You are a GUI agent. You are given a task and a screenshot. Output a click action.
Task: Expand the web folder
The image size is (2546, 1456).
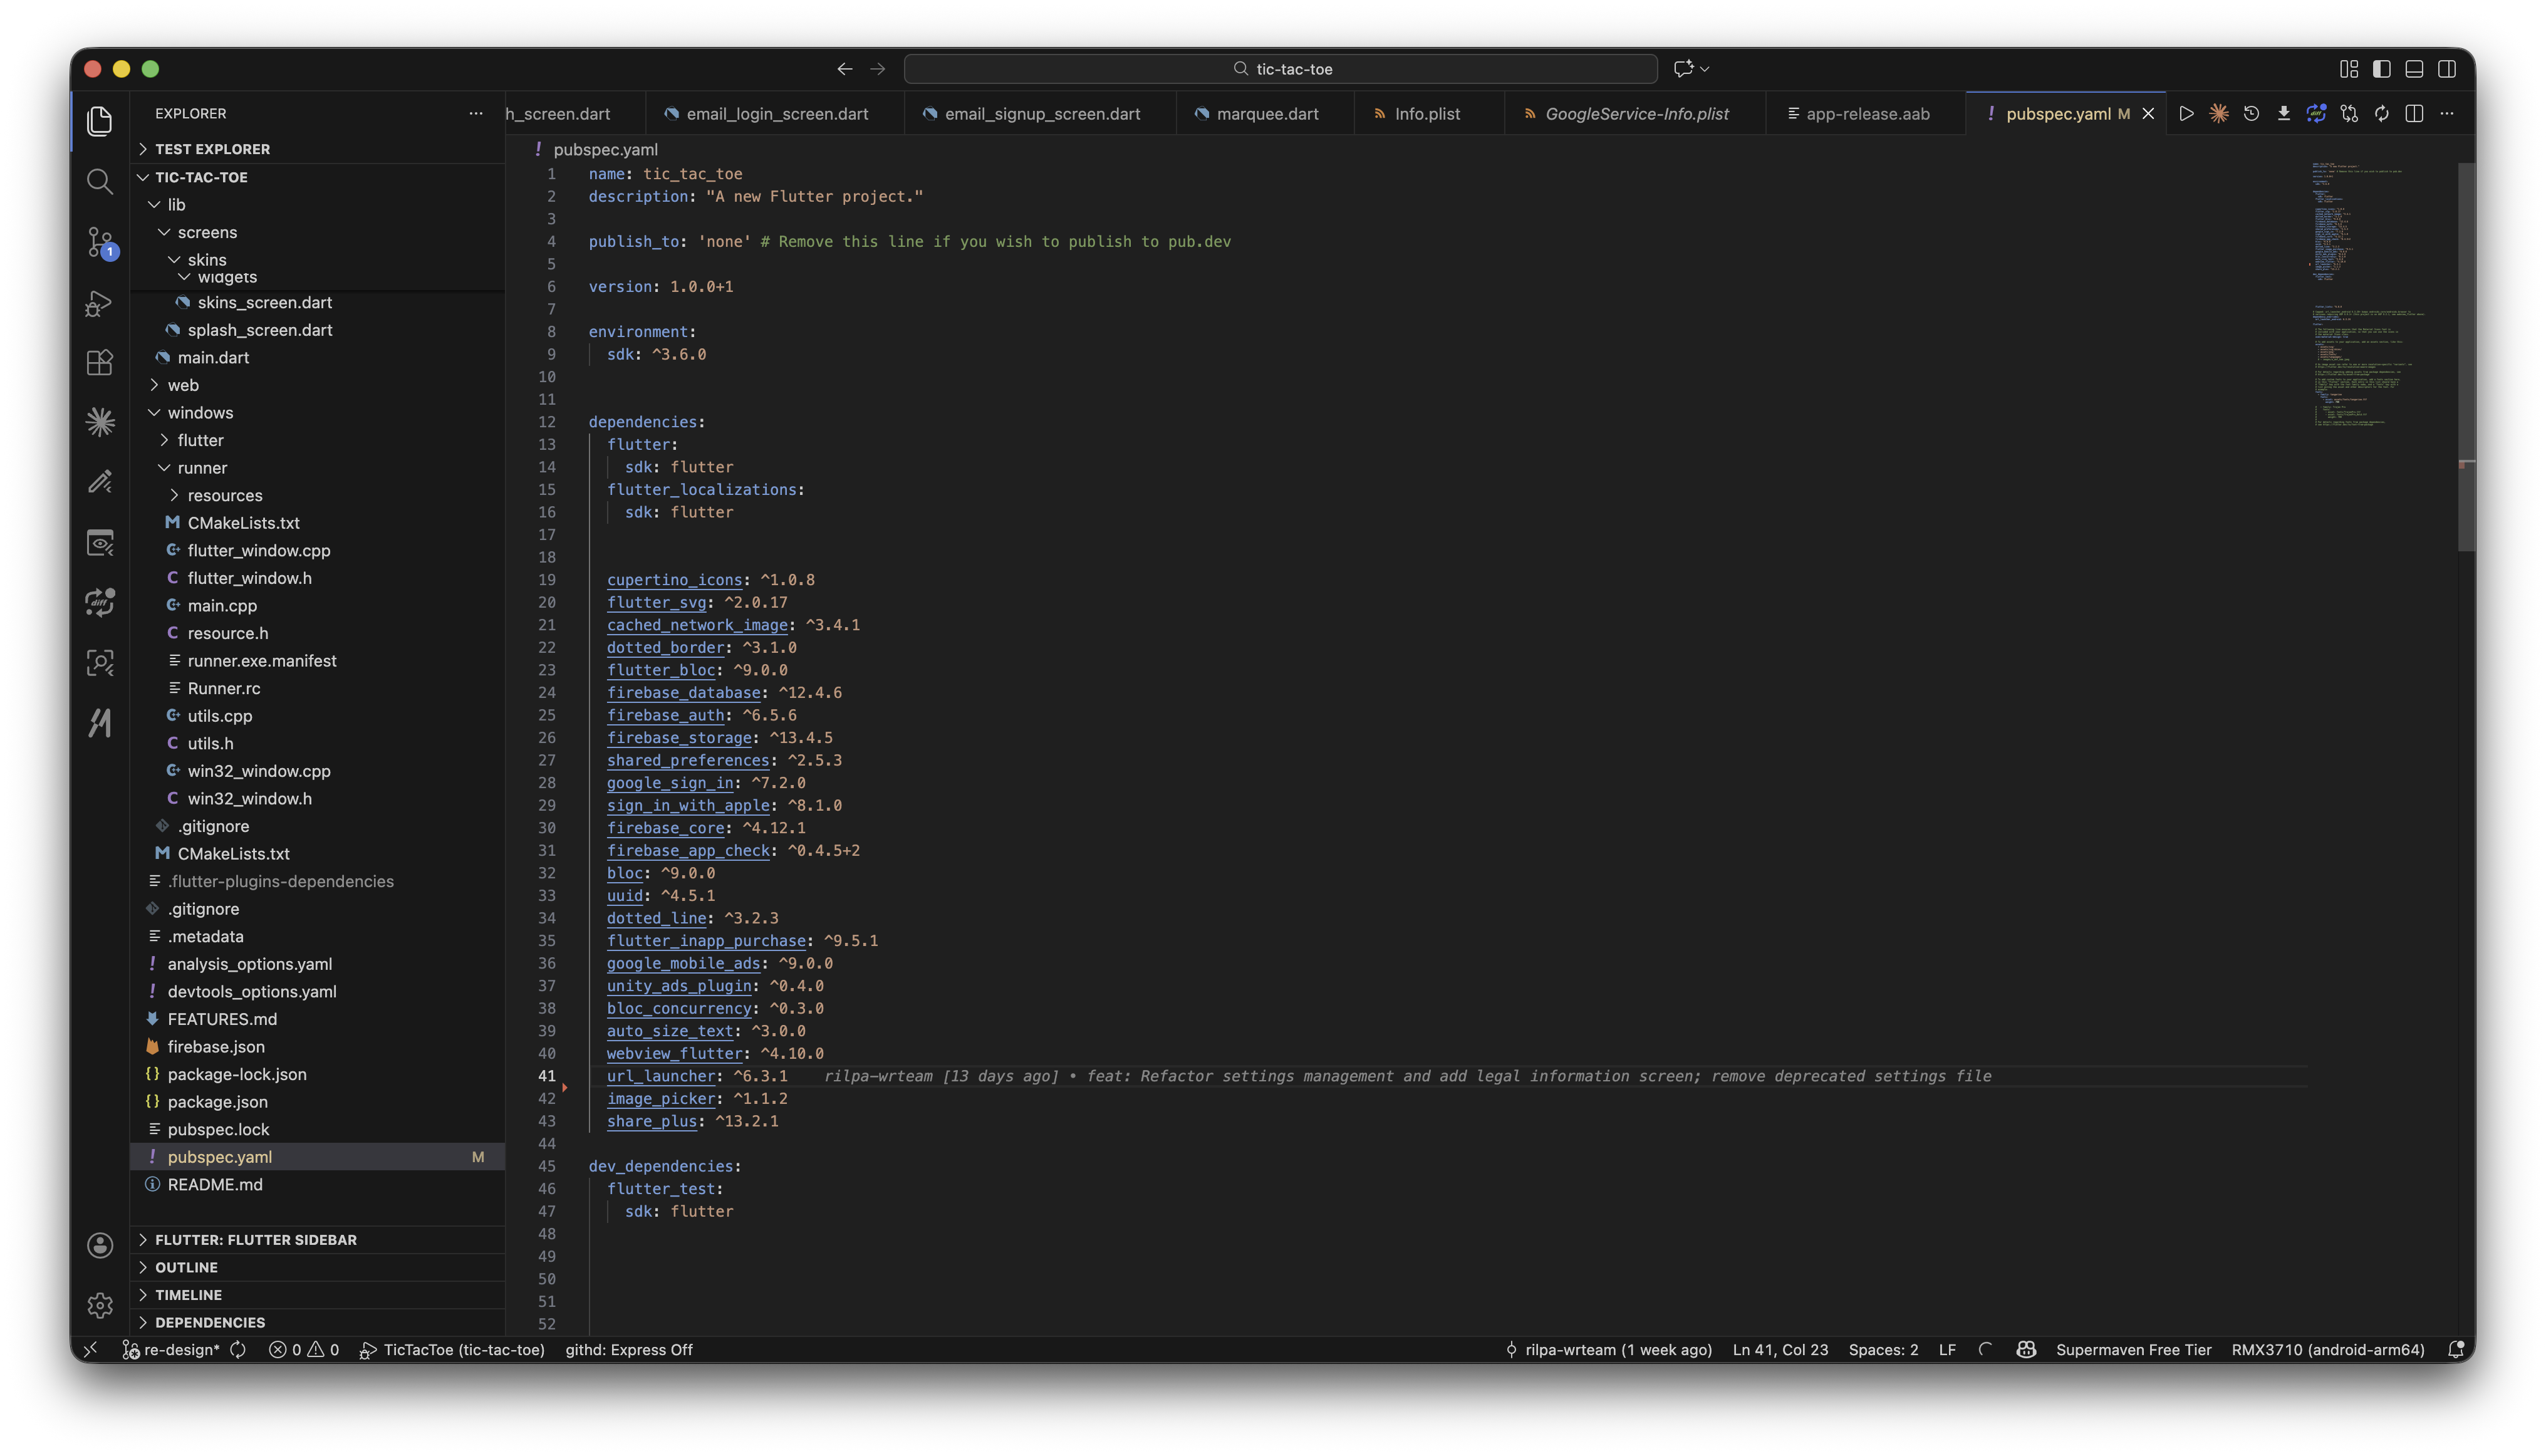point(317,385)
